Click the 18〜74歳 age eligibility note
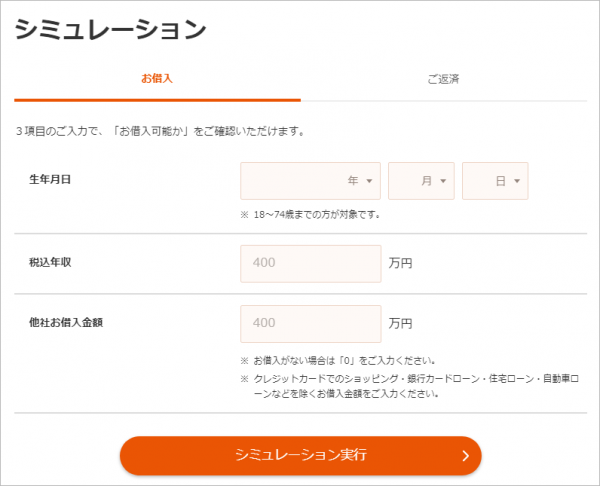This screenshot has width=600, height=486. pyautogui.click(x=310, y=215)
